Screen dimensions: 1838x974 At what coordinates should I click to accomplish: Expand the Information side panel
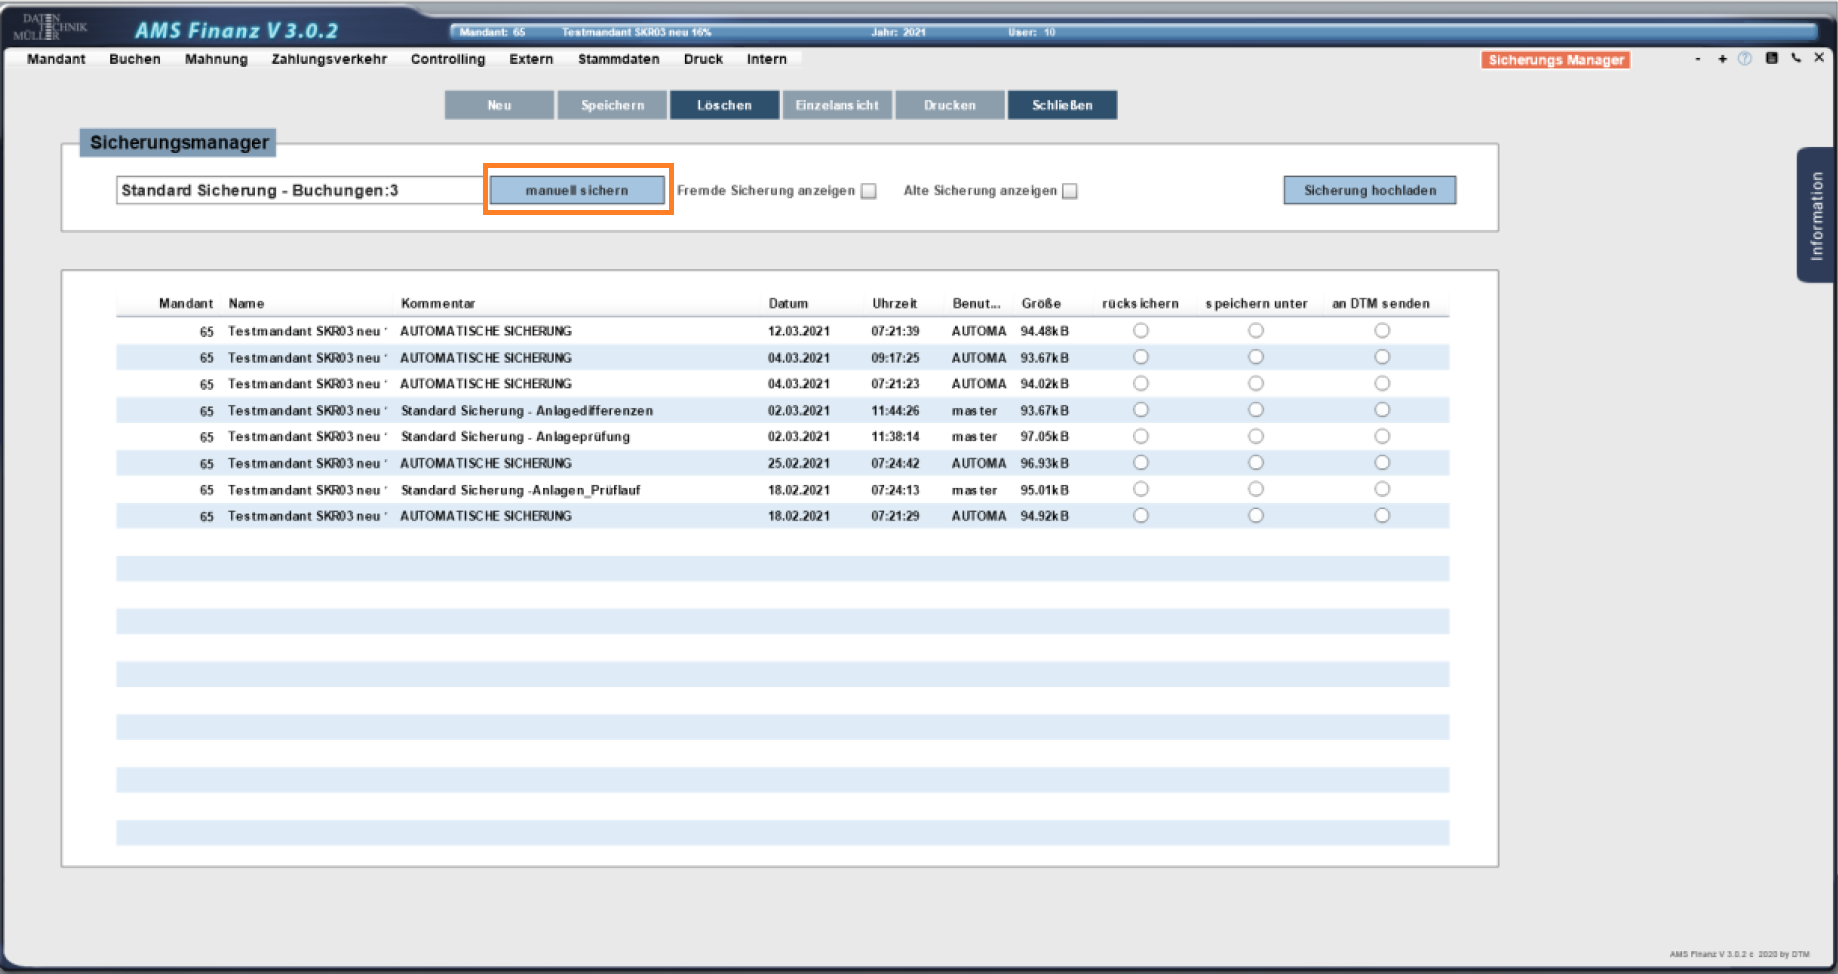tap(1816, 215)
